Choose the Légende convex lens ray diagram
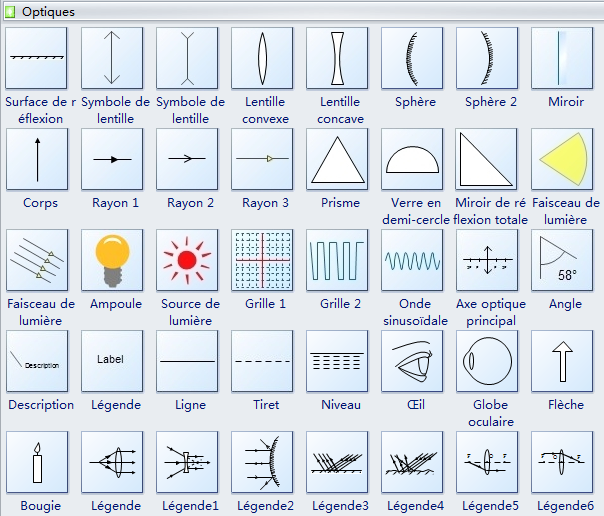604x516 pixels. (112, 462)
